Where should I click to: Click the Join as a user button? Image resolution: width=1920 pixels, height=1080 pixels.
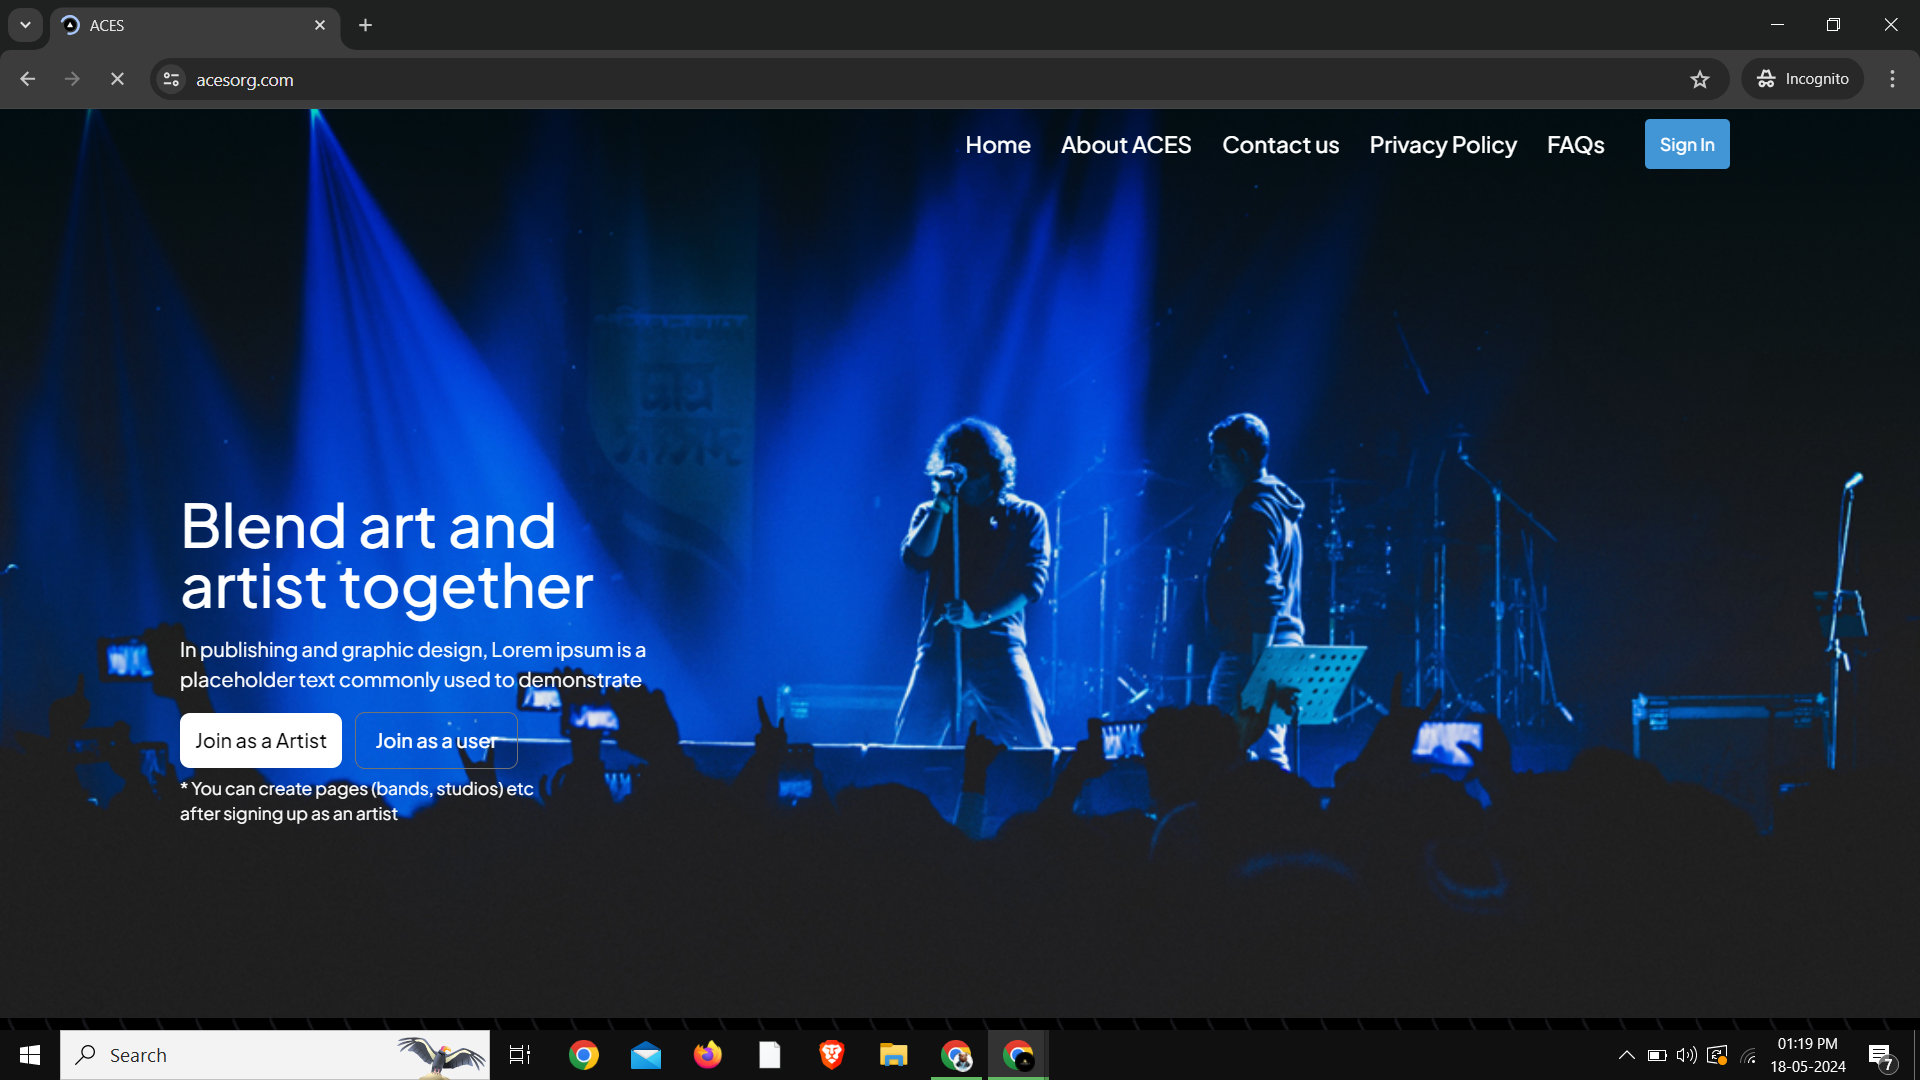coord(436,741)
